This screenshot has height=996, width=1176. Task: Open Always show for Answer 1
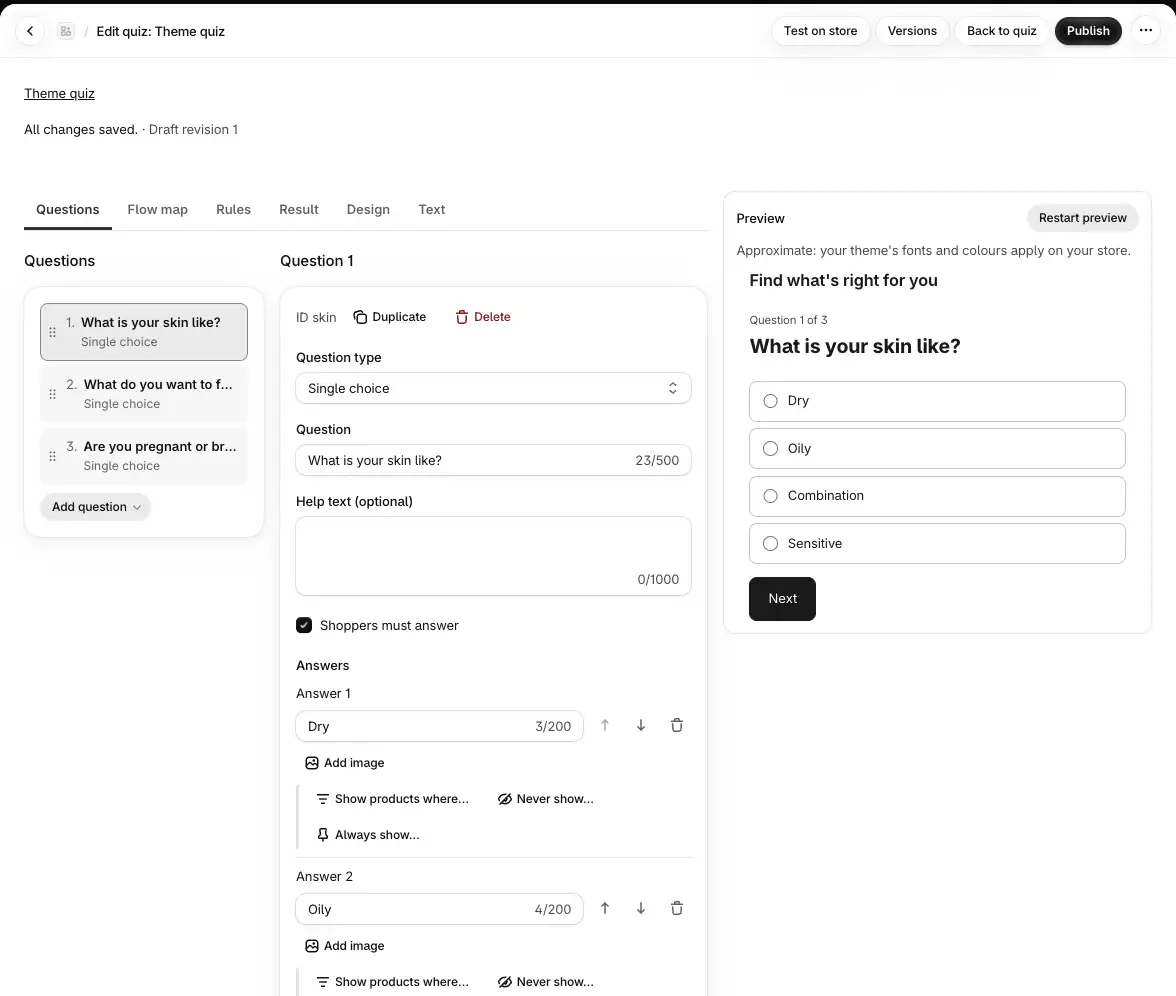pyautogui.click(x=368, y=835)
